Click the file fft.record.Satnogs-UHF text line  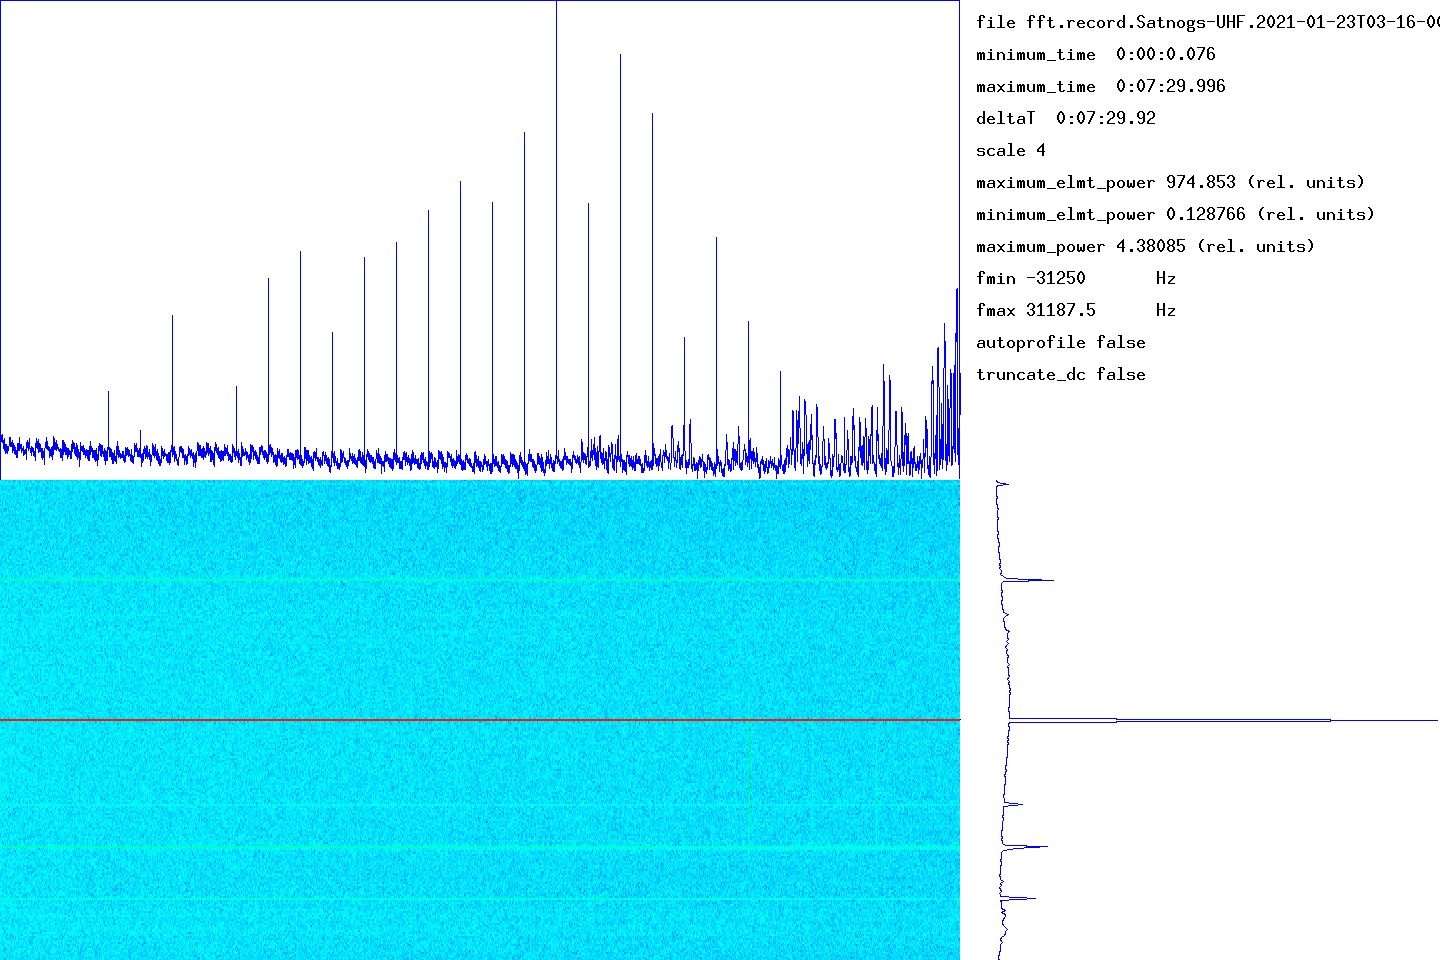click(x=1208, y=22)
